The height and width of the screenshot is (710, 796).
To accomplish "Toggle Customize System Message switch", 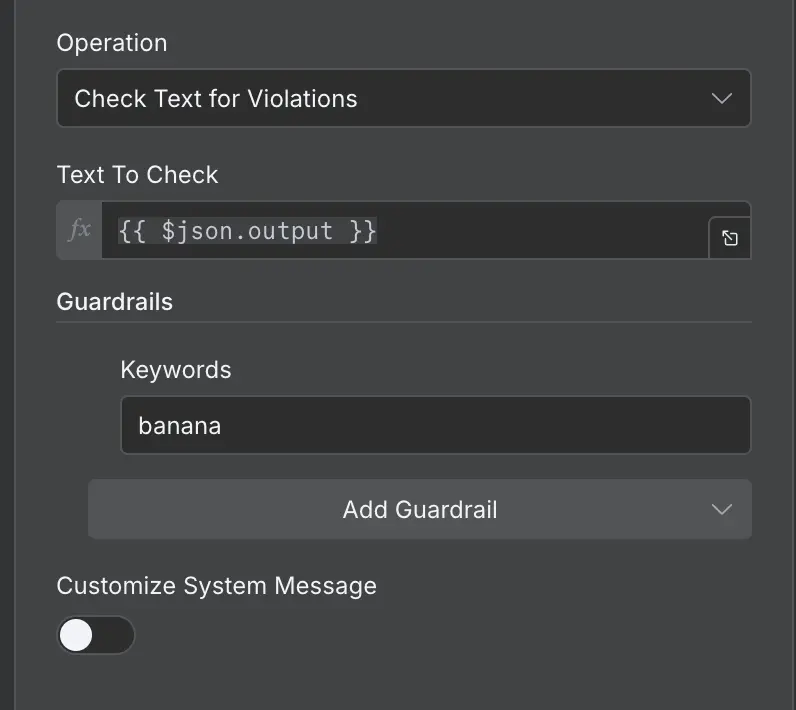I will pyautogui.click(x=95, y=635).
